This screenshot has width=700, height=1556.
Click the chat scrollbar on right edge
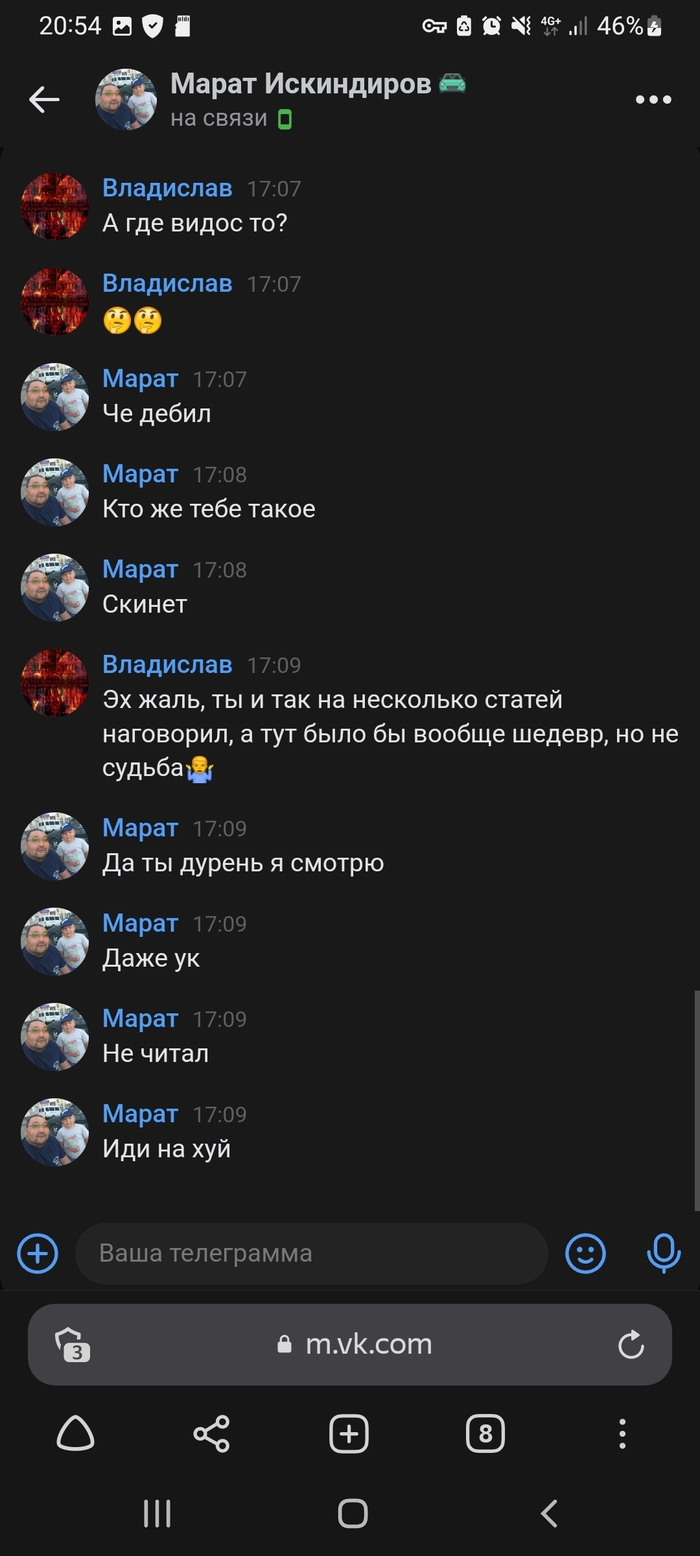pos(696,1100)
